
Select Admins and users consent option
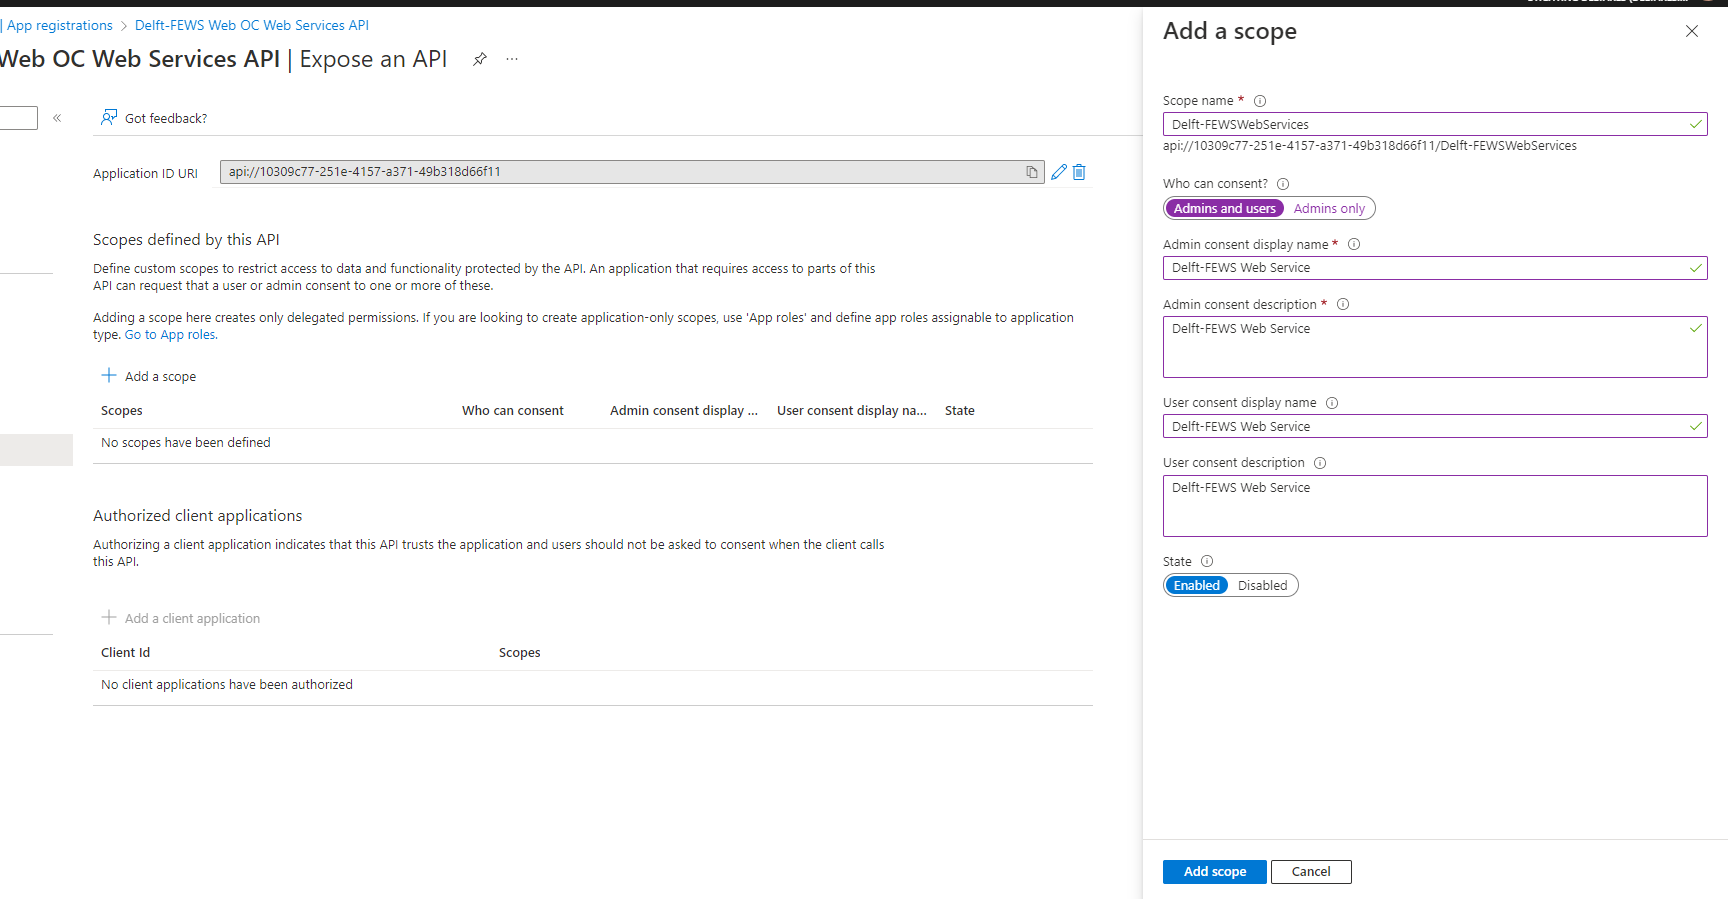(x=1224, y=208)
